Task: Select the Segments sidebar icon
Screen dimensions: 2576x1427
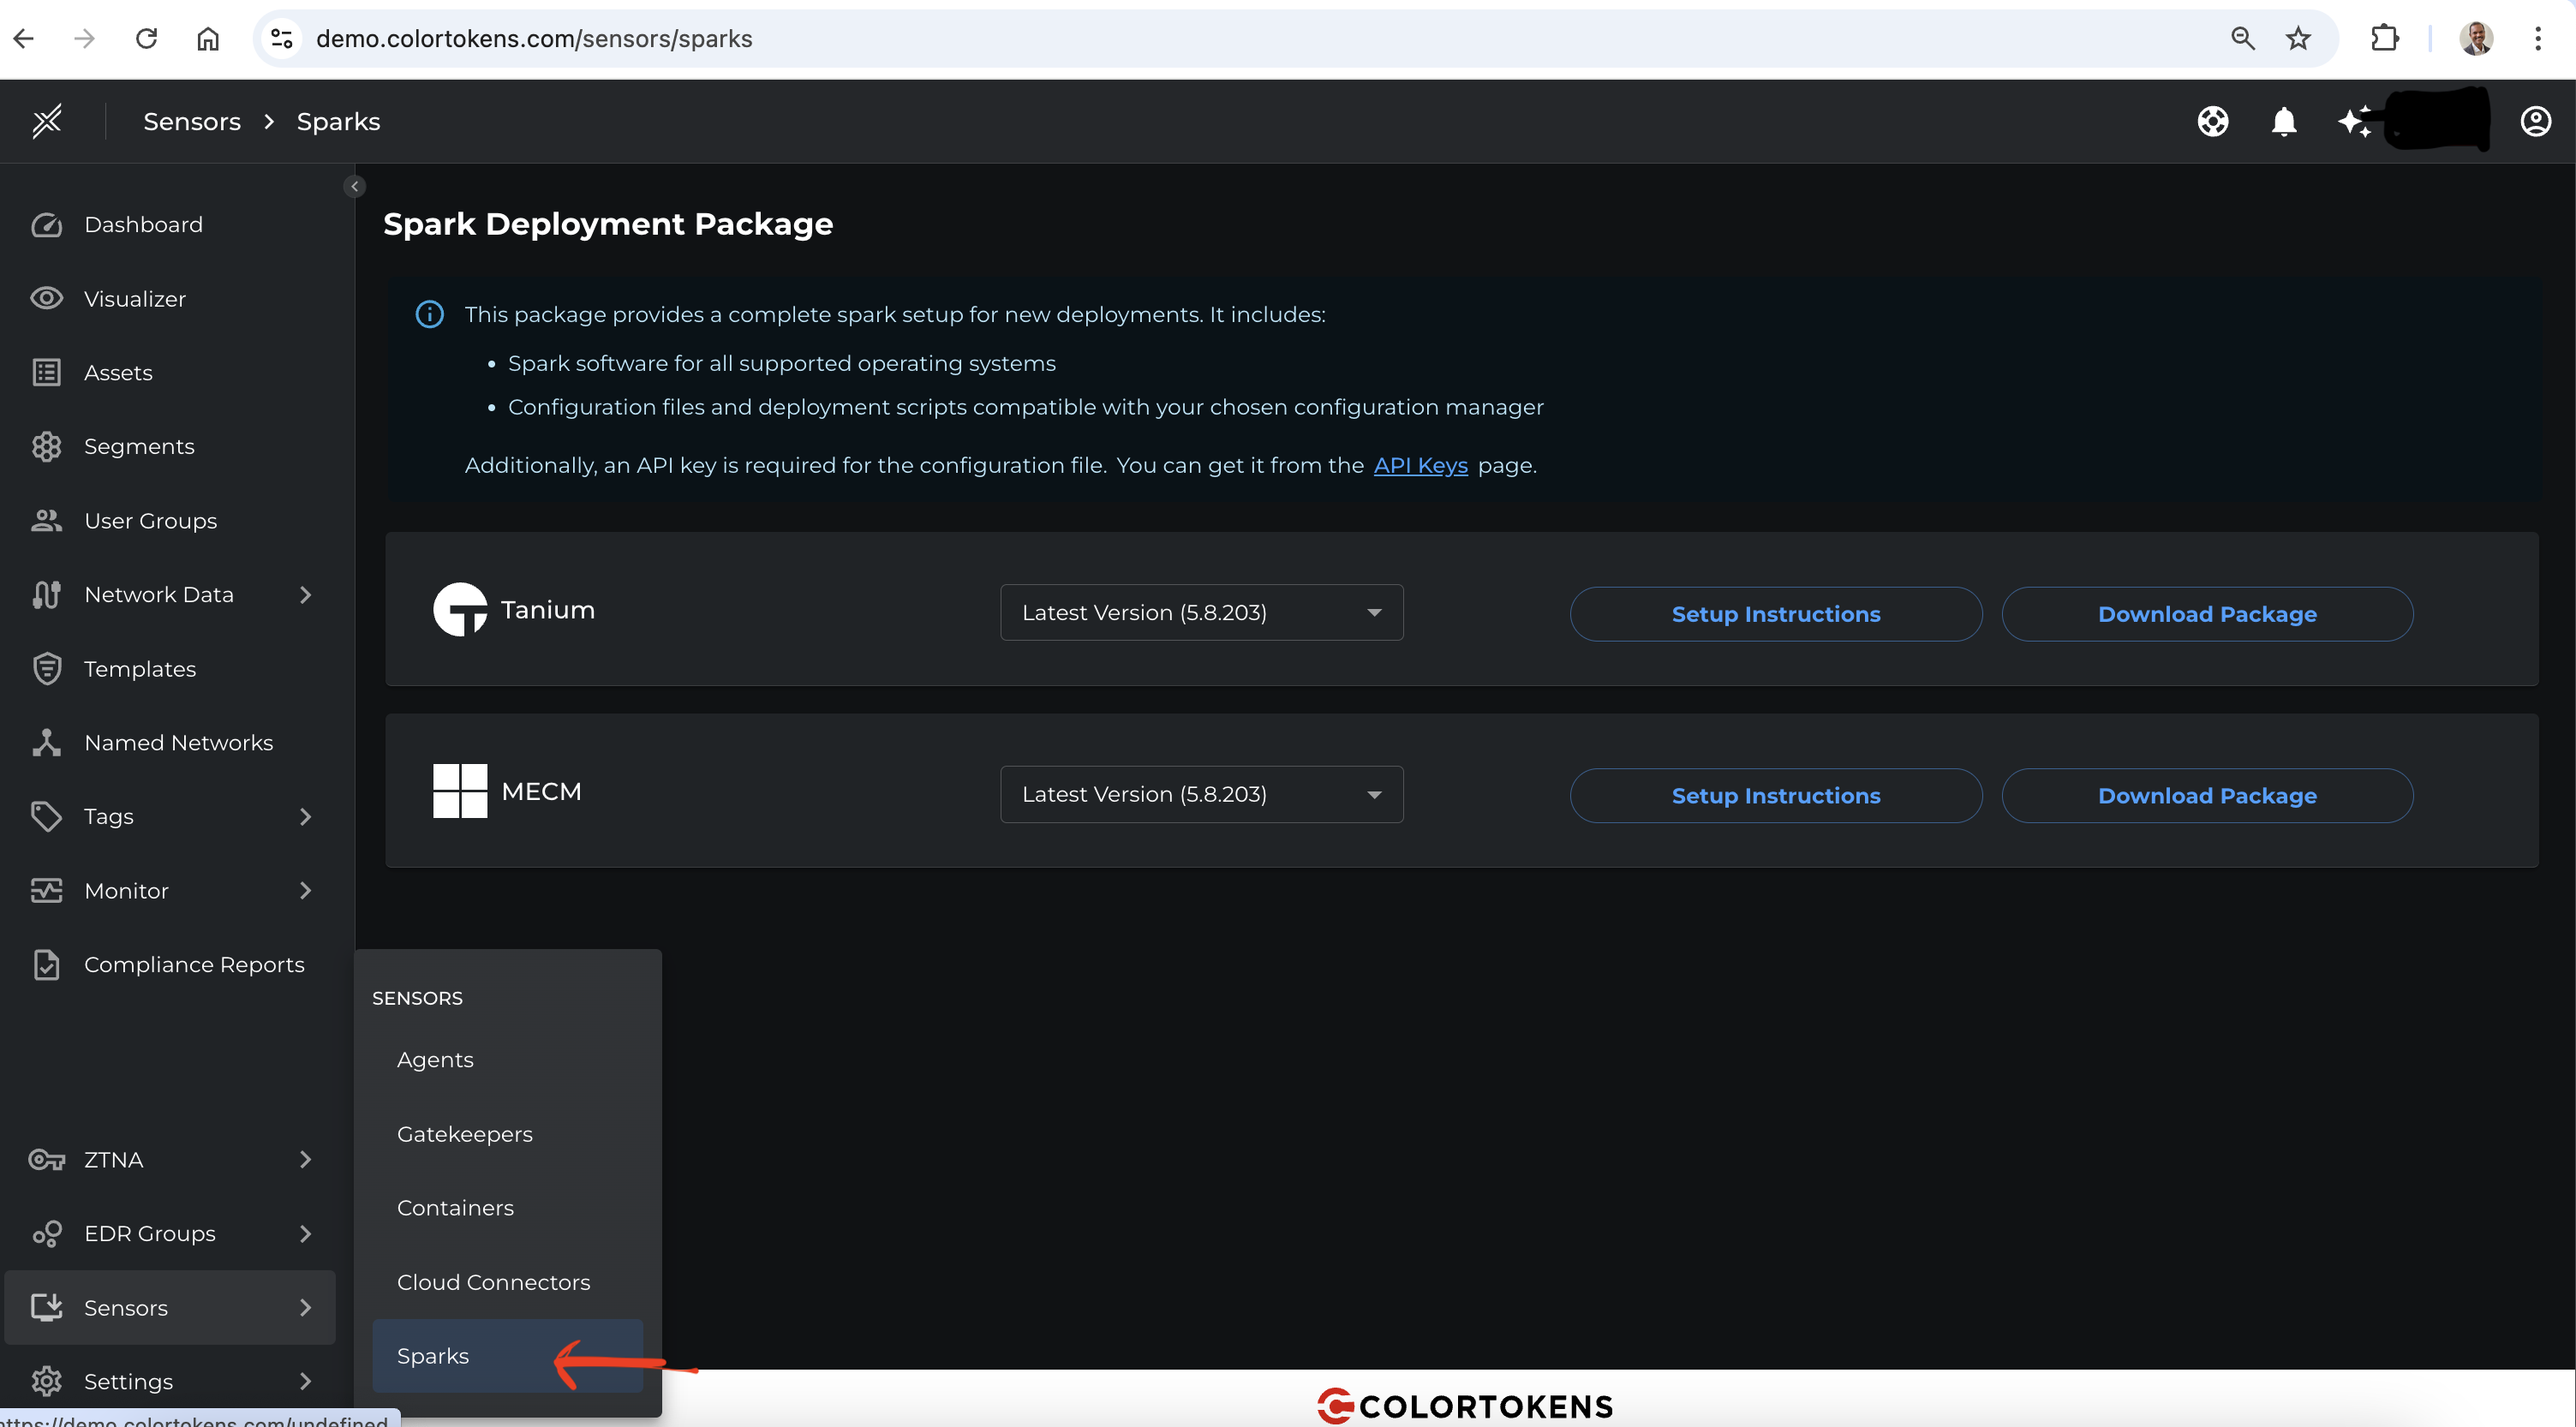Action: click(x=138, y=446)
